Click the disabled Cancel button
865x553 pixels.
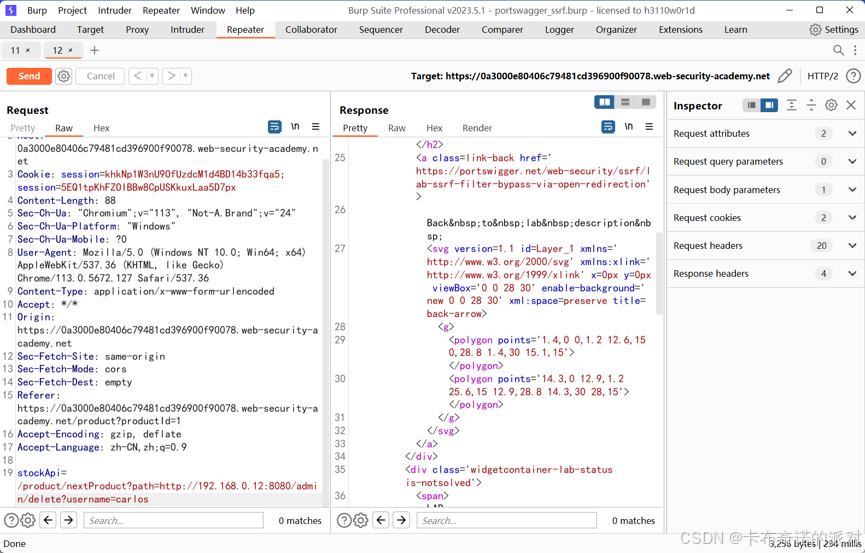click(100, 76)
